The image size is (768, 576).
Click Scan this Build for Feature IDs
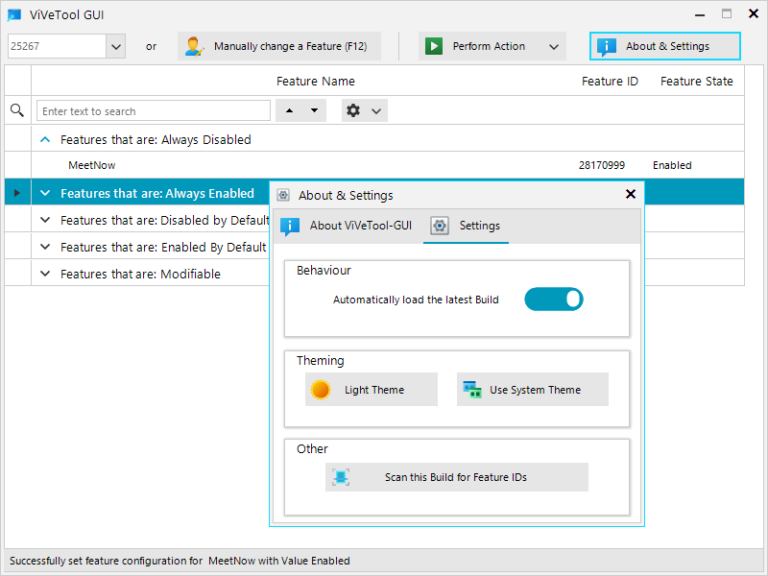(456, 478)
